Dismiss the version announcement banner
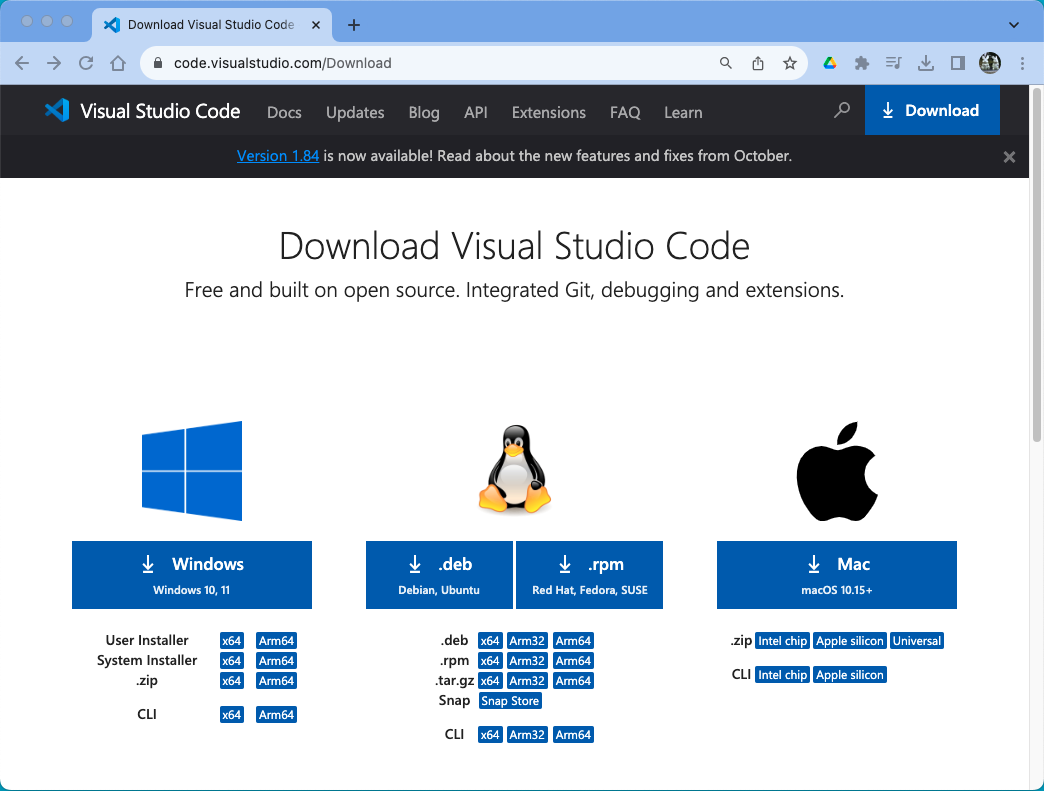This screenshot has width=1044, height=791. pos(1009,157)
